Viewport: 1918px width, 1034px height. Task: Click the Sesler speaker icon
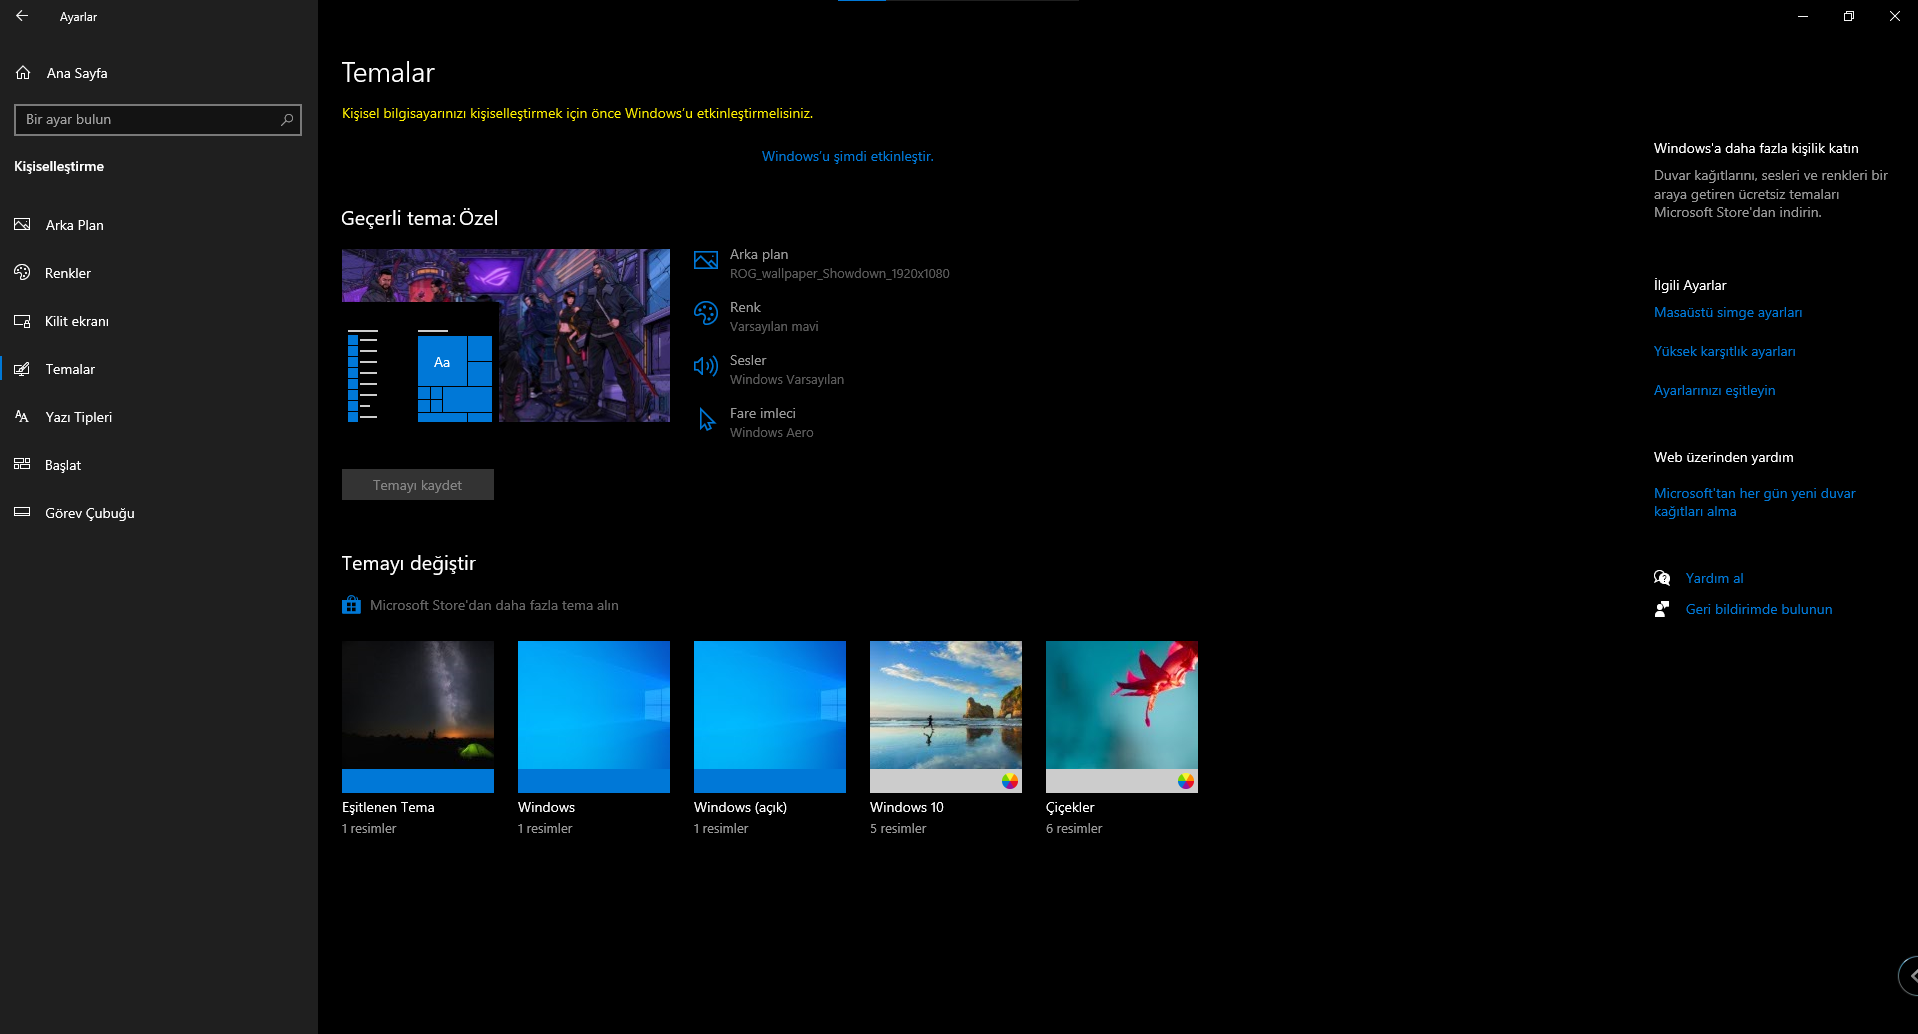point(706,367)
